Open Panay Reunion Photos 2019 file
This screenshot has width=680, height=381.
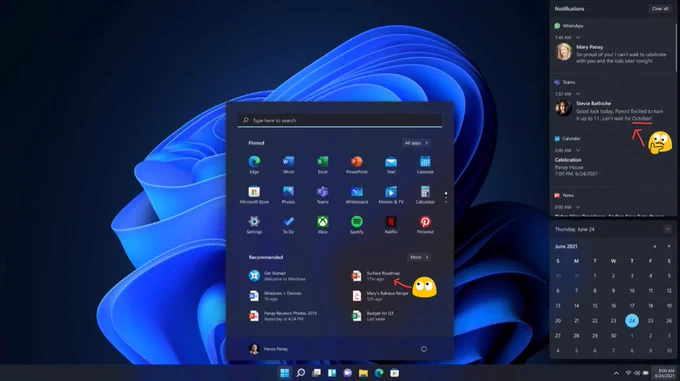(283, 316)
